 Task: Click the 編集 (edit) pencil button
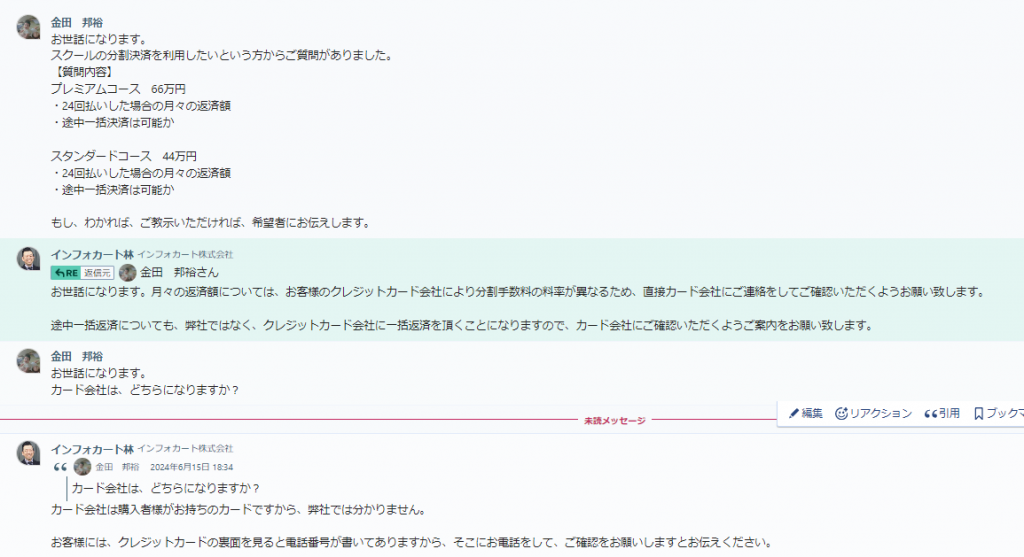click(805, 413)
